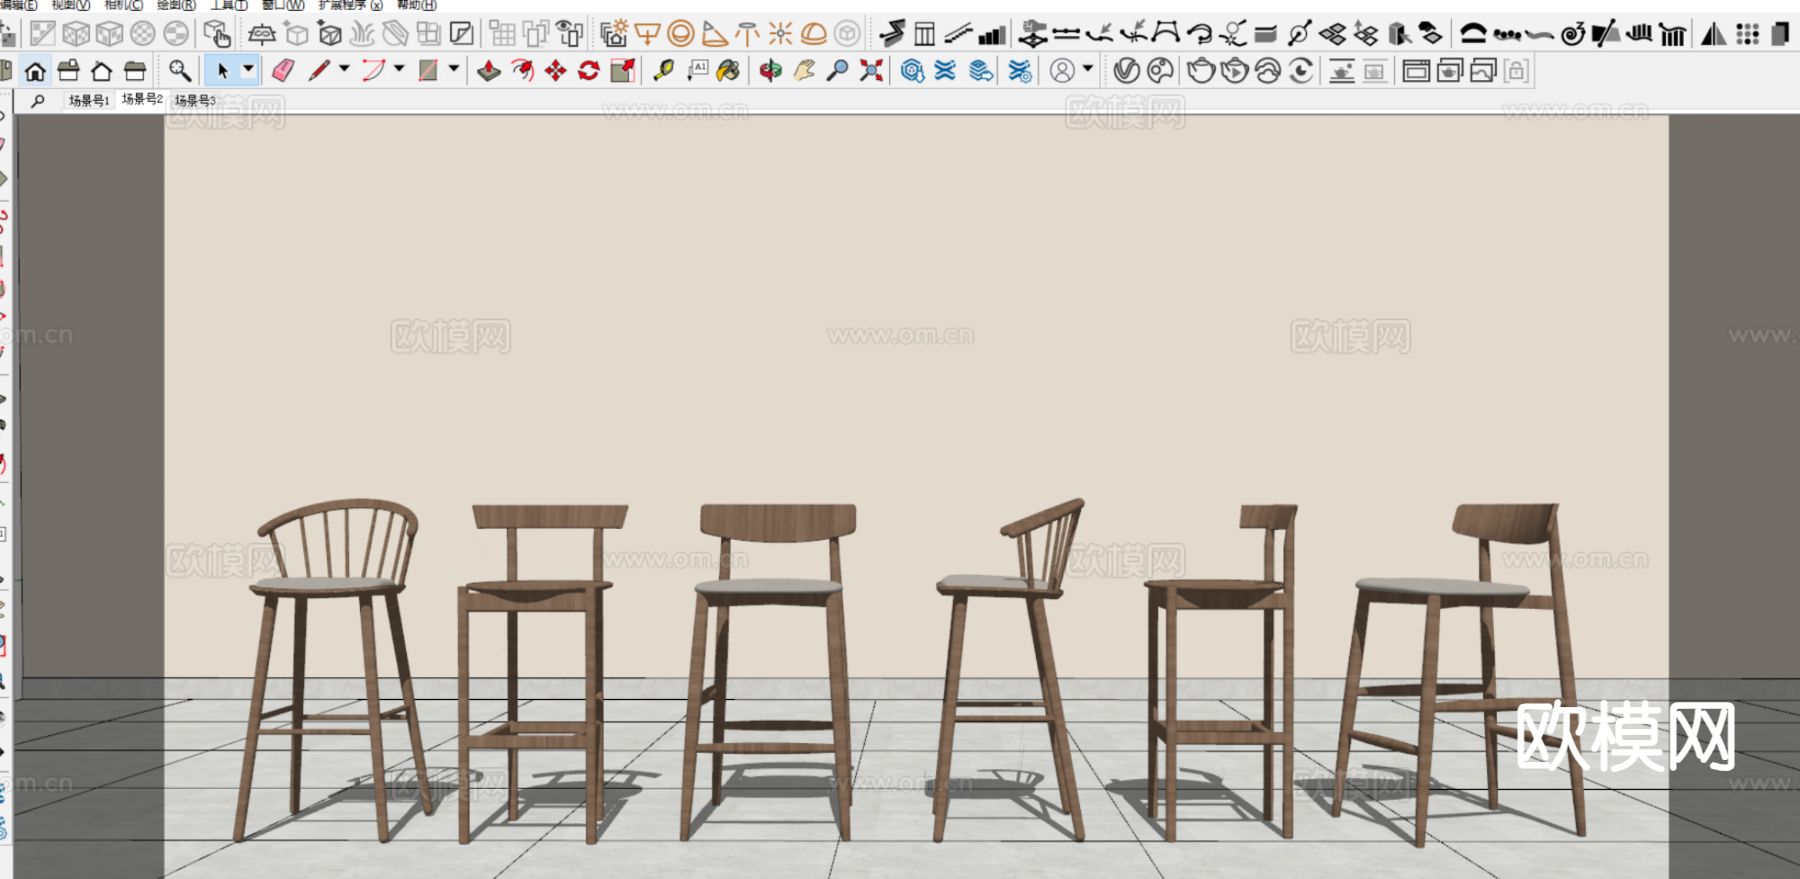Switch to the 场景号1 scene tab
Image resolution: width=1800 pixels, height=879 pixels.
pos(89,101)
